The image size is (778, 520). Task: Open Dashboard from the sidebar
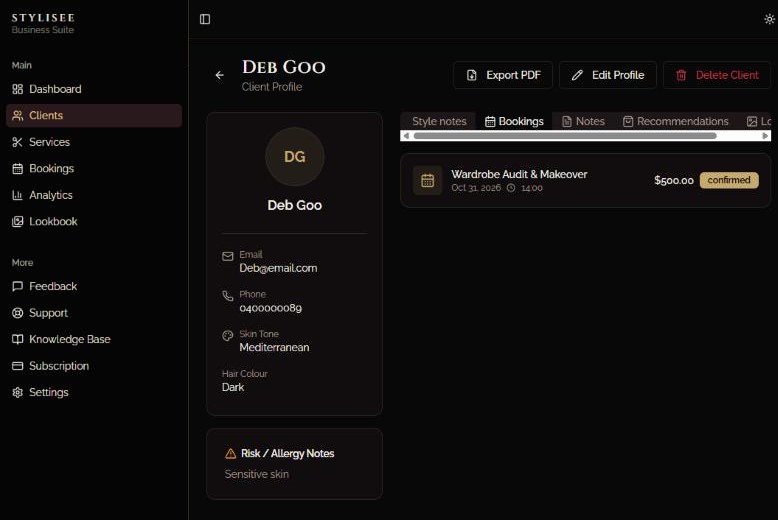[x=94, y=89]
